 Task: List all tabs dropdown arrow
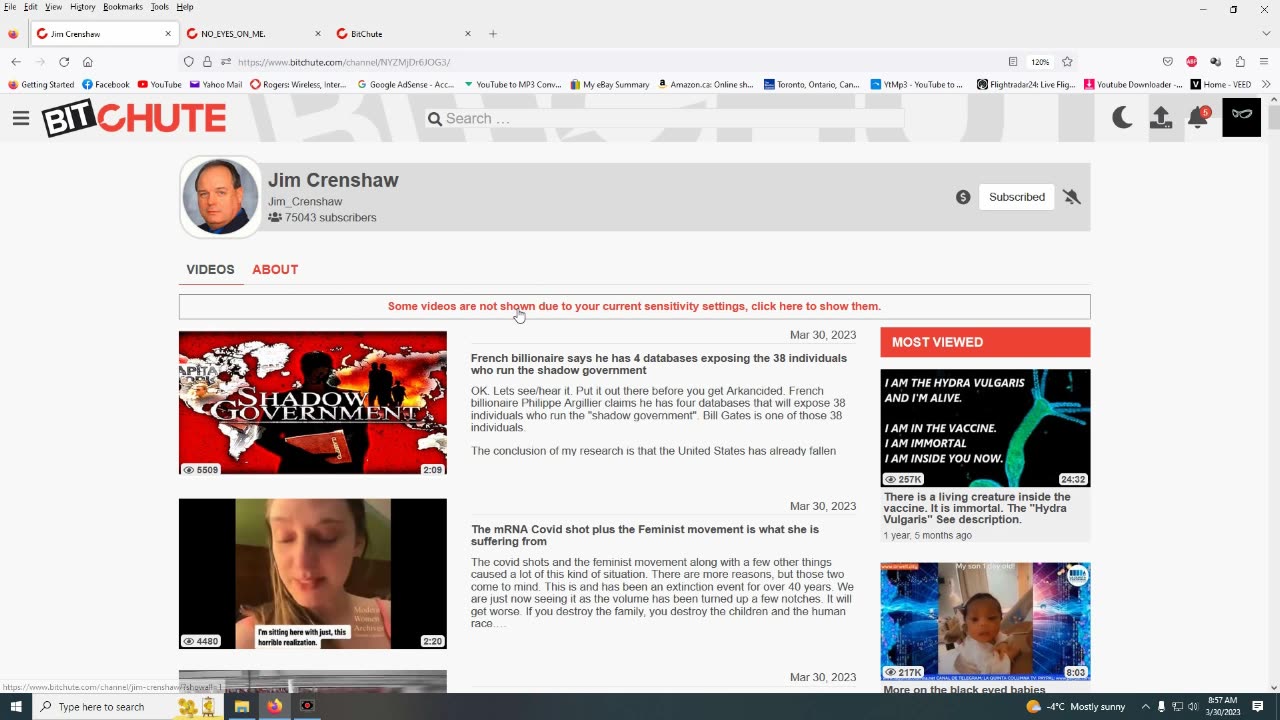point(1265,34)
